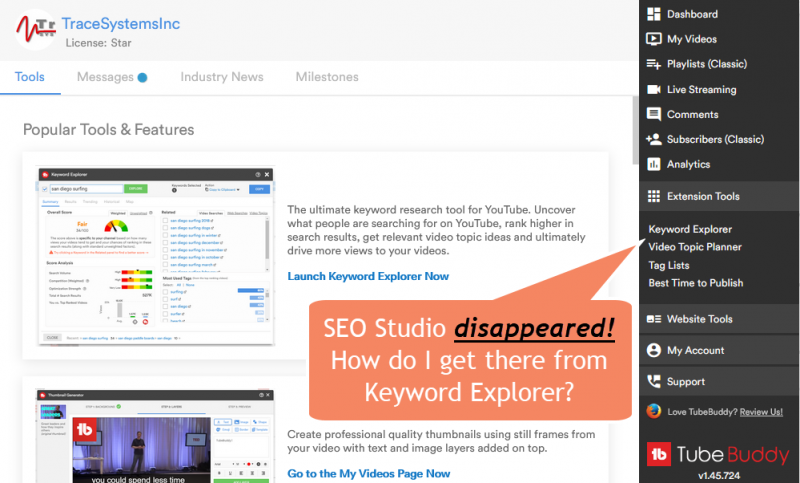Click the My Account avatar icon
This screenshot has width=800, height=483.
pyautogui.click(x=653, y=350)
